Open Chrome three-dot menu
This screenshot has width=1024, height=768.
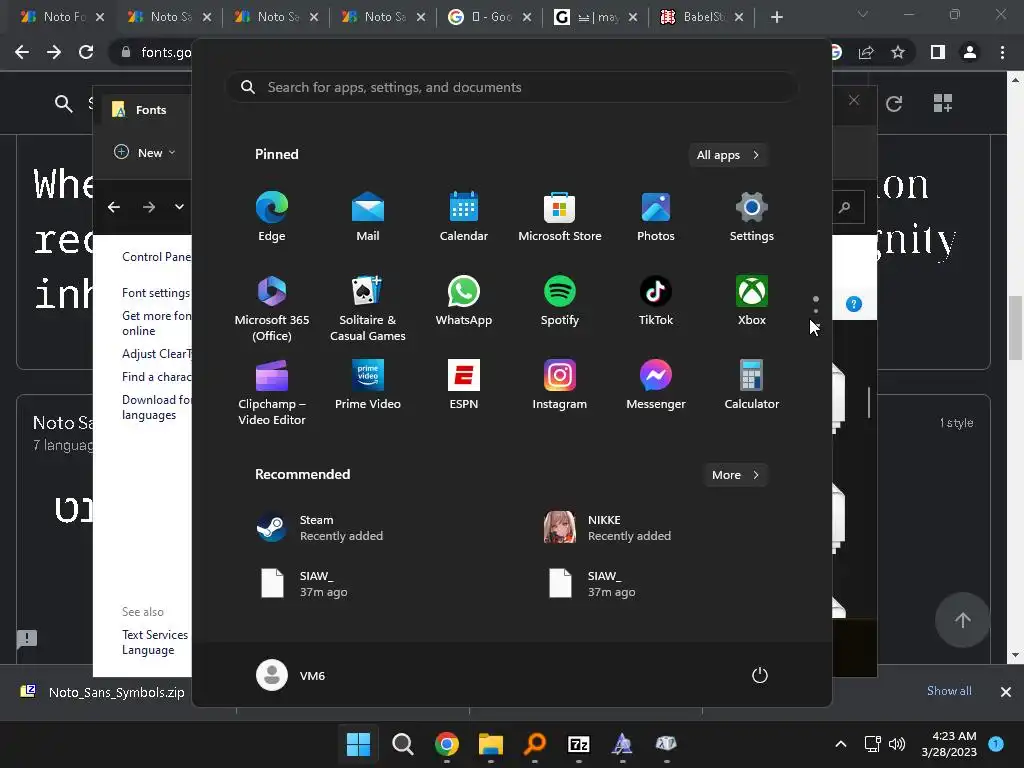tap(1002, 52)
